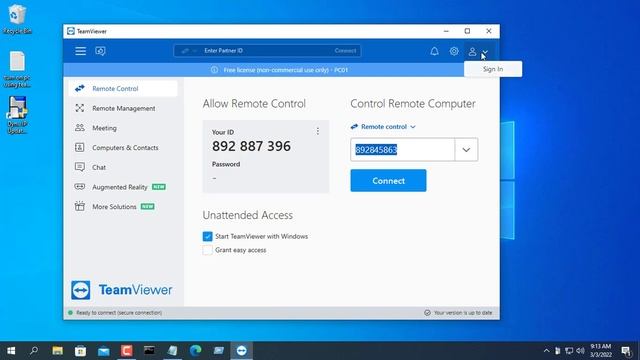
Task: Click the Ready to connect status text
Action: click(x=119, y=313)
